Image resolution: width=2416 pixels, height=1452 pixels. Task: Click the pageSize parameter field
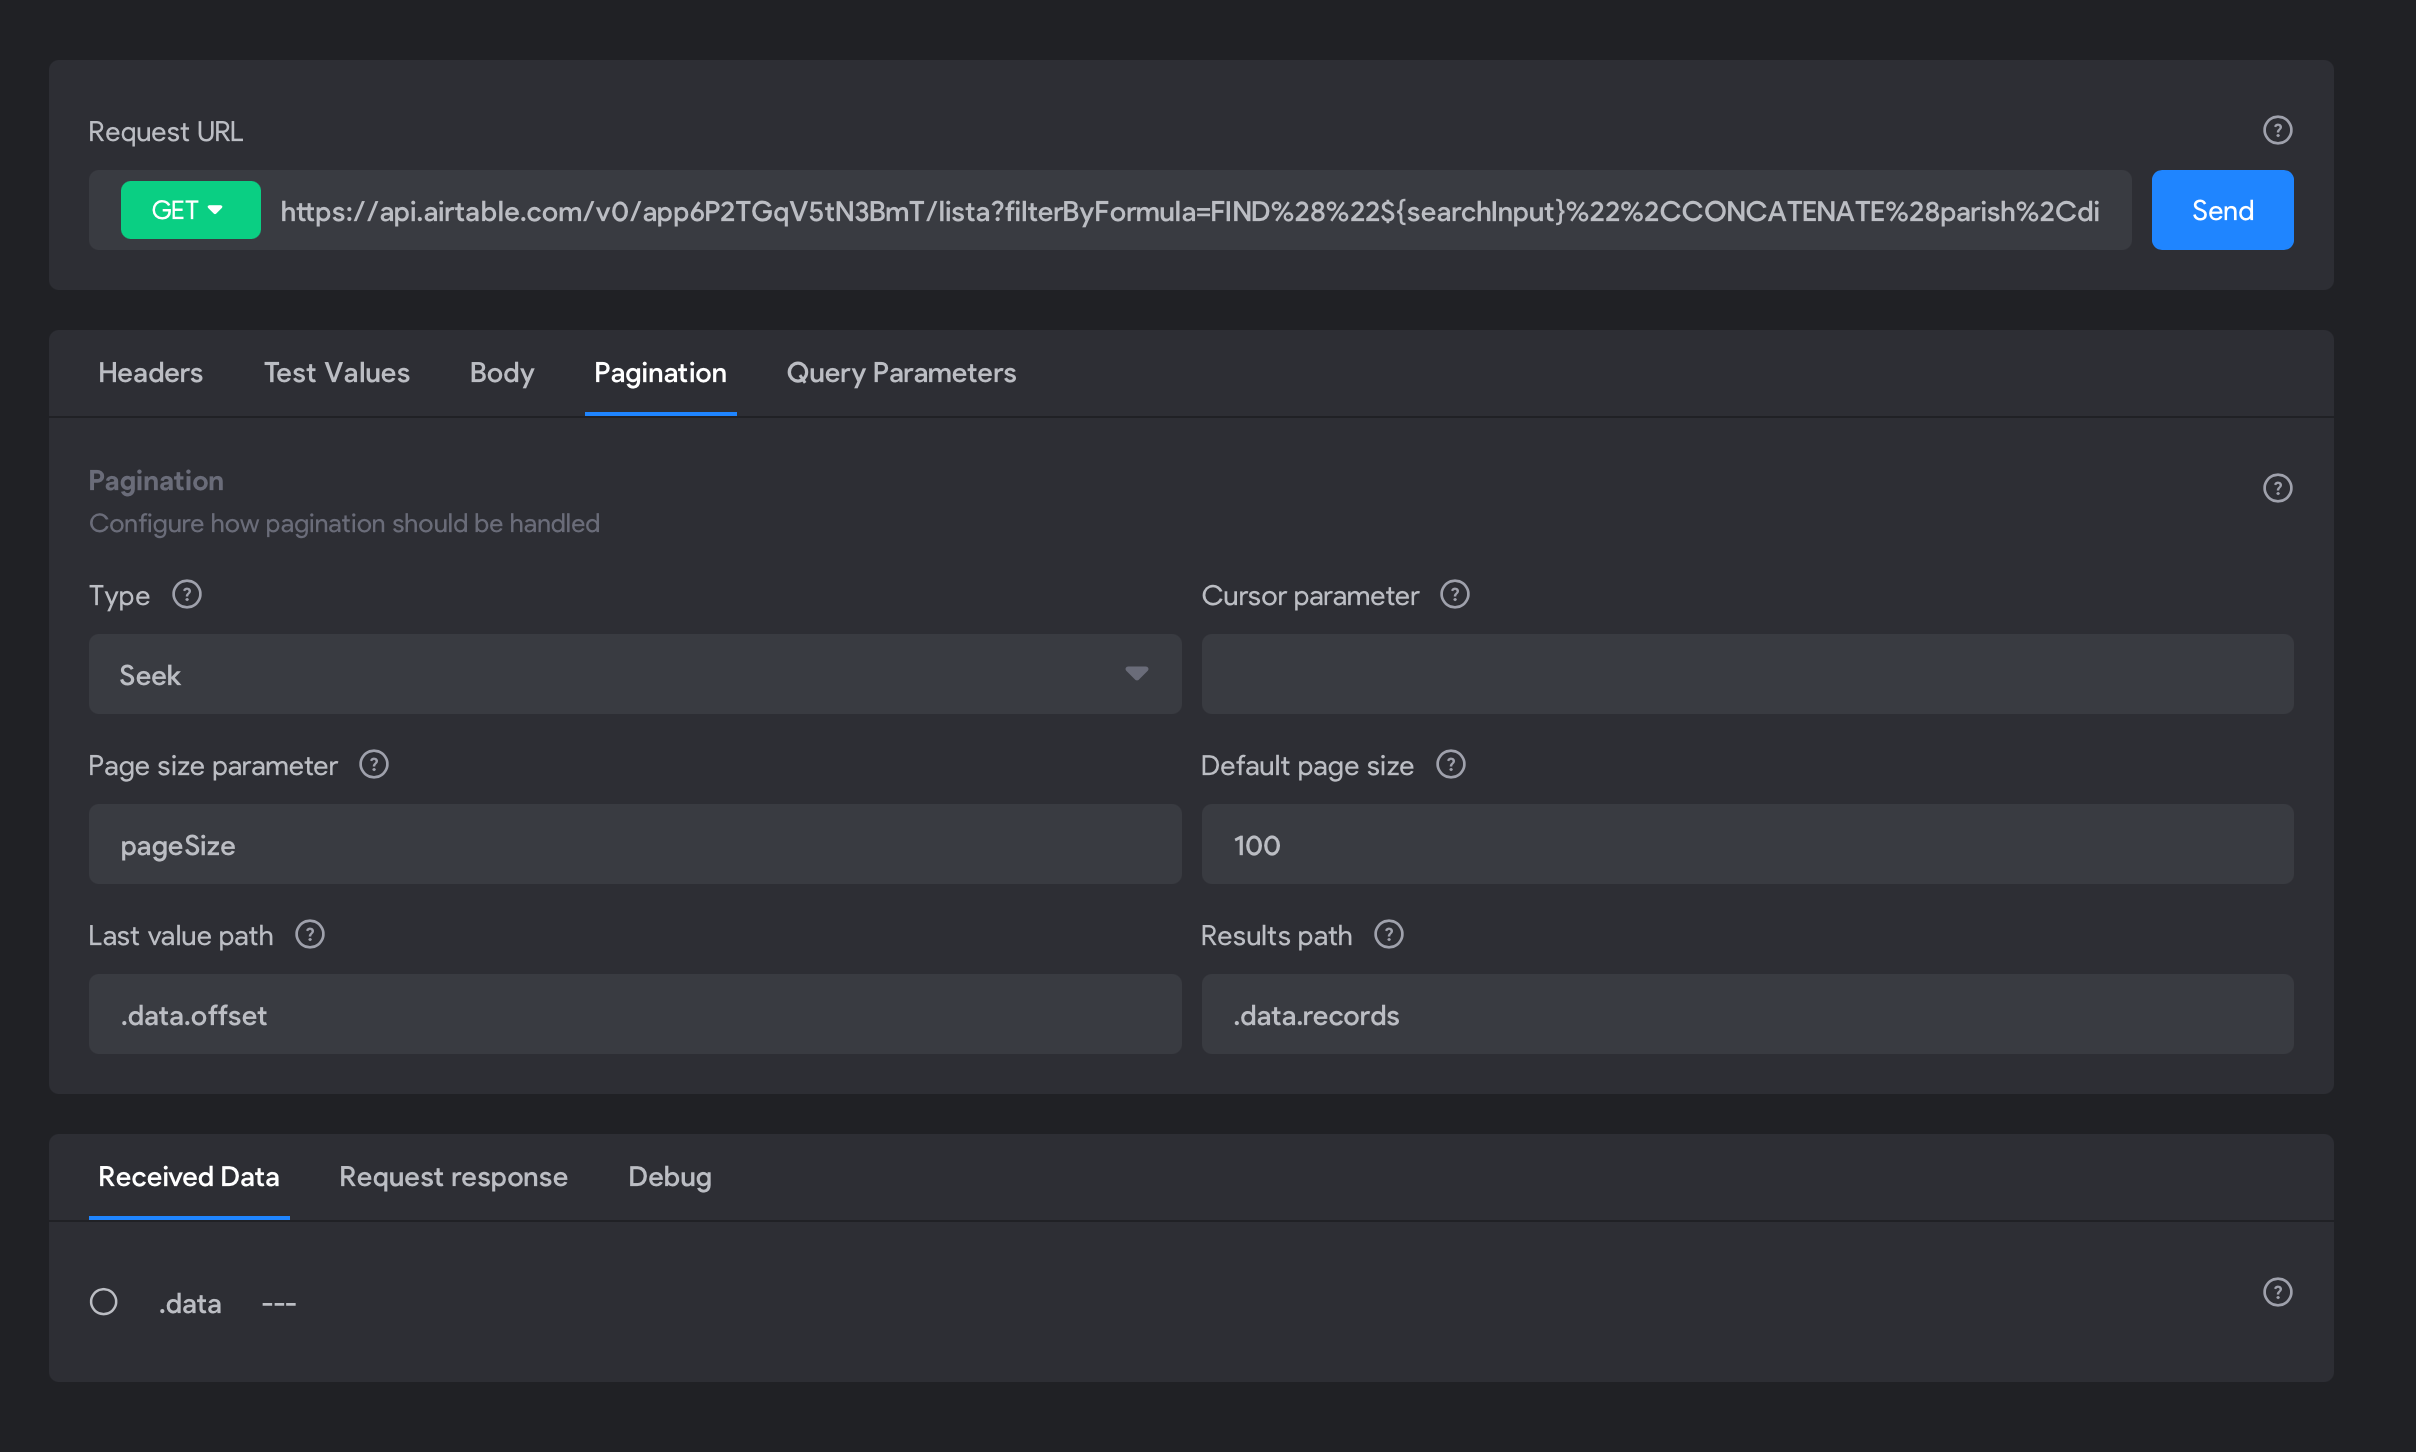point(635,844)
